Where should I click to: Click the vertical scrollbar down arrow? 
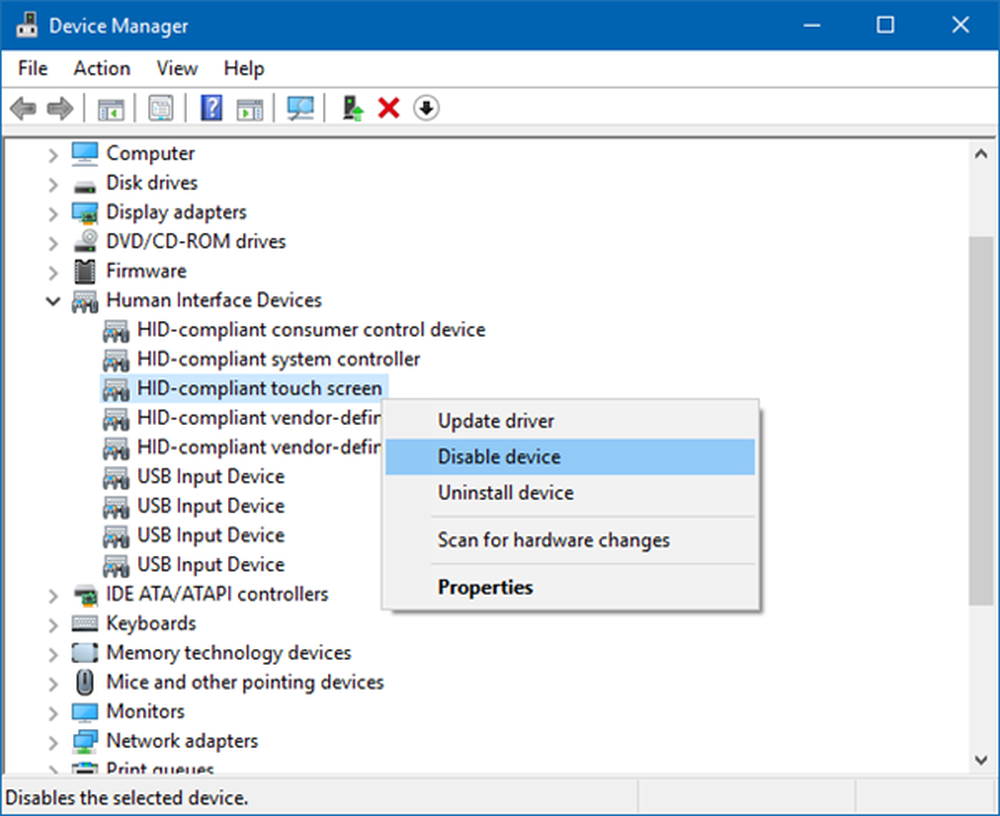pos(981,760)
